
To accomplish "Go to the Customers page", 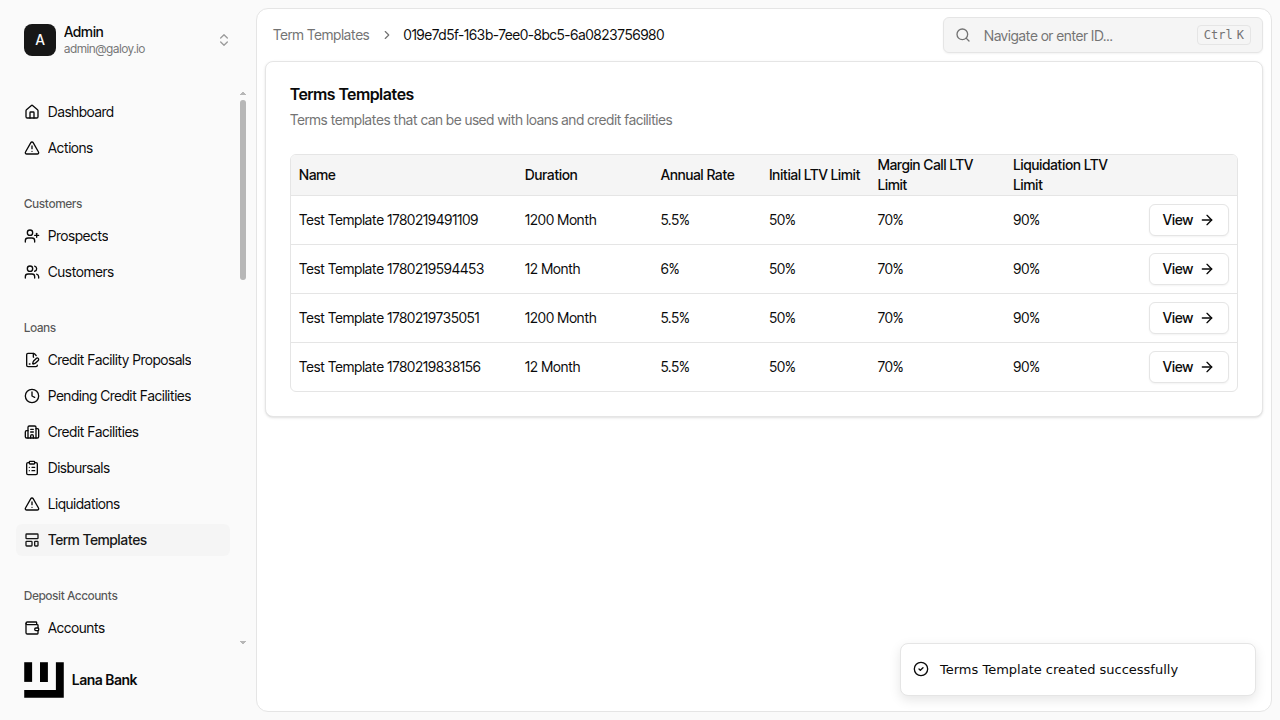I will 123,272.
